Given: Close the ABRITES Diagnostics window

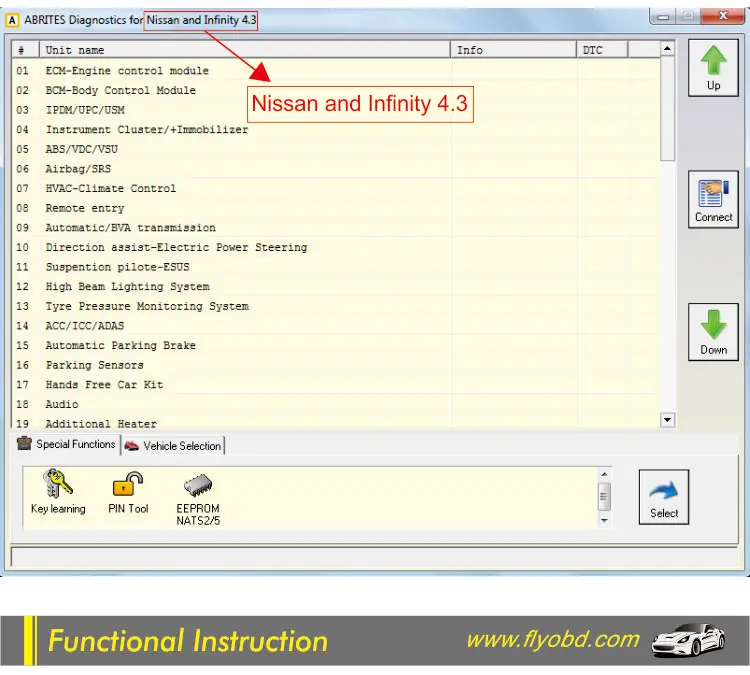Looking at the screenshot, I should [723, 16].
